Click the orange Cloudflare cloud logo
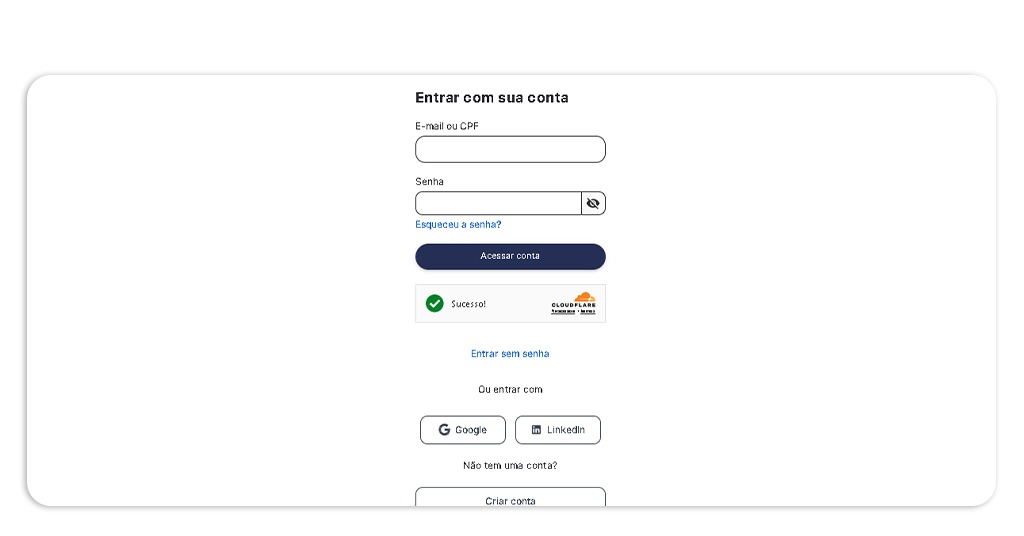1024x536 pixels. click(583, 297)
